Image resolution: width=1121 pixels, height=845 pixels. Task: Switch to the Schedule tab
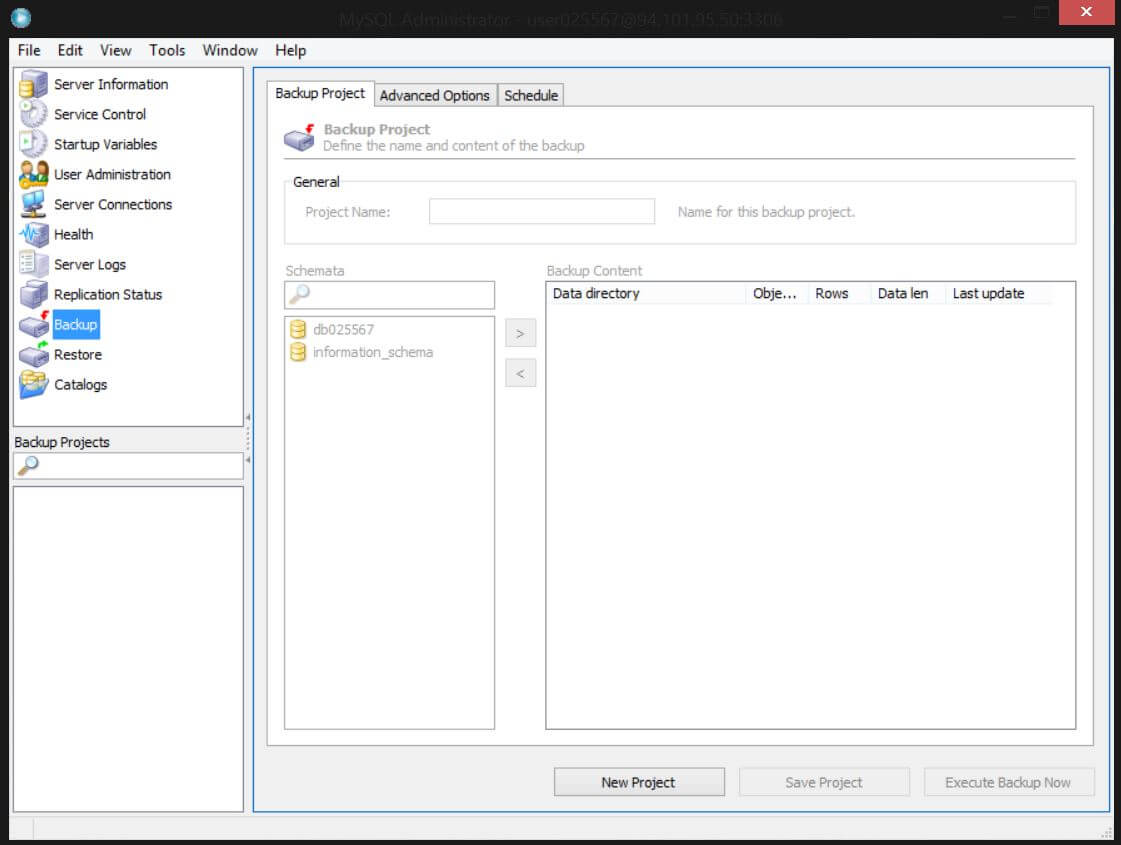tap(530, 95)
